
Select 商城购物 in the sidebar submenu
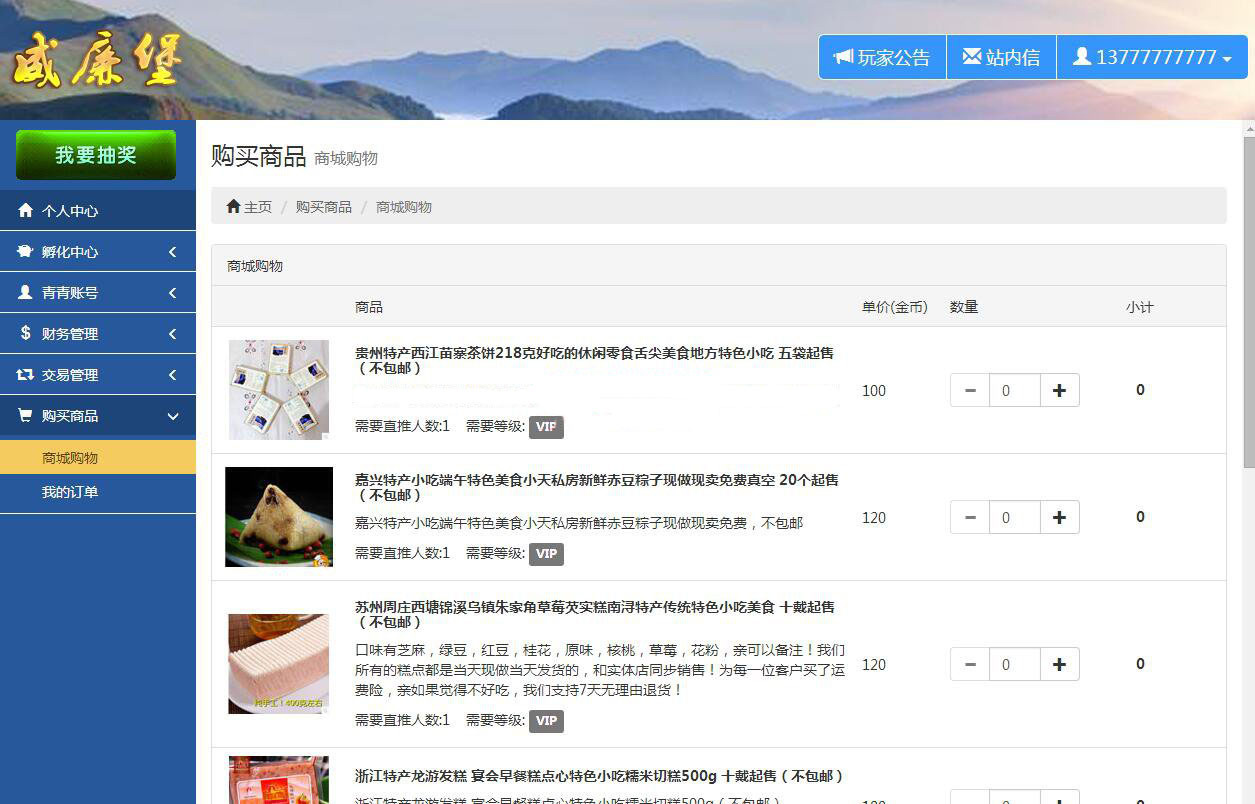pos(70,458)
